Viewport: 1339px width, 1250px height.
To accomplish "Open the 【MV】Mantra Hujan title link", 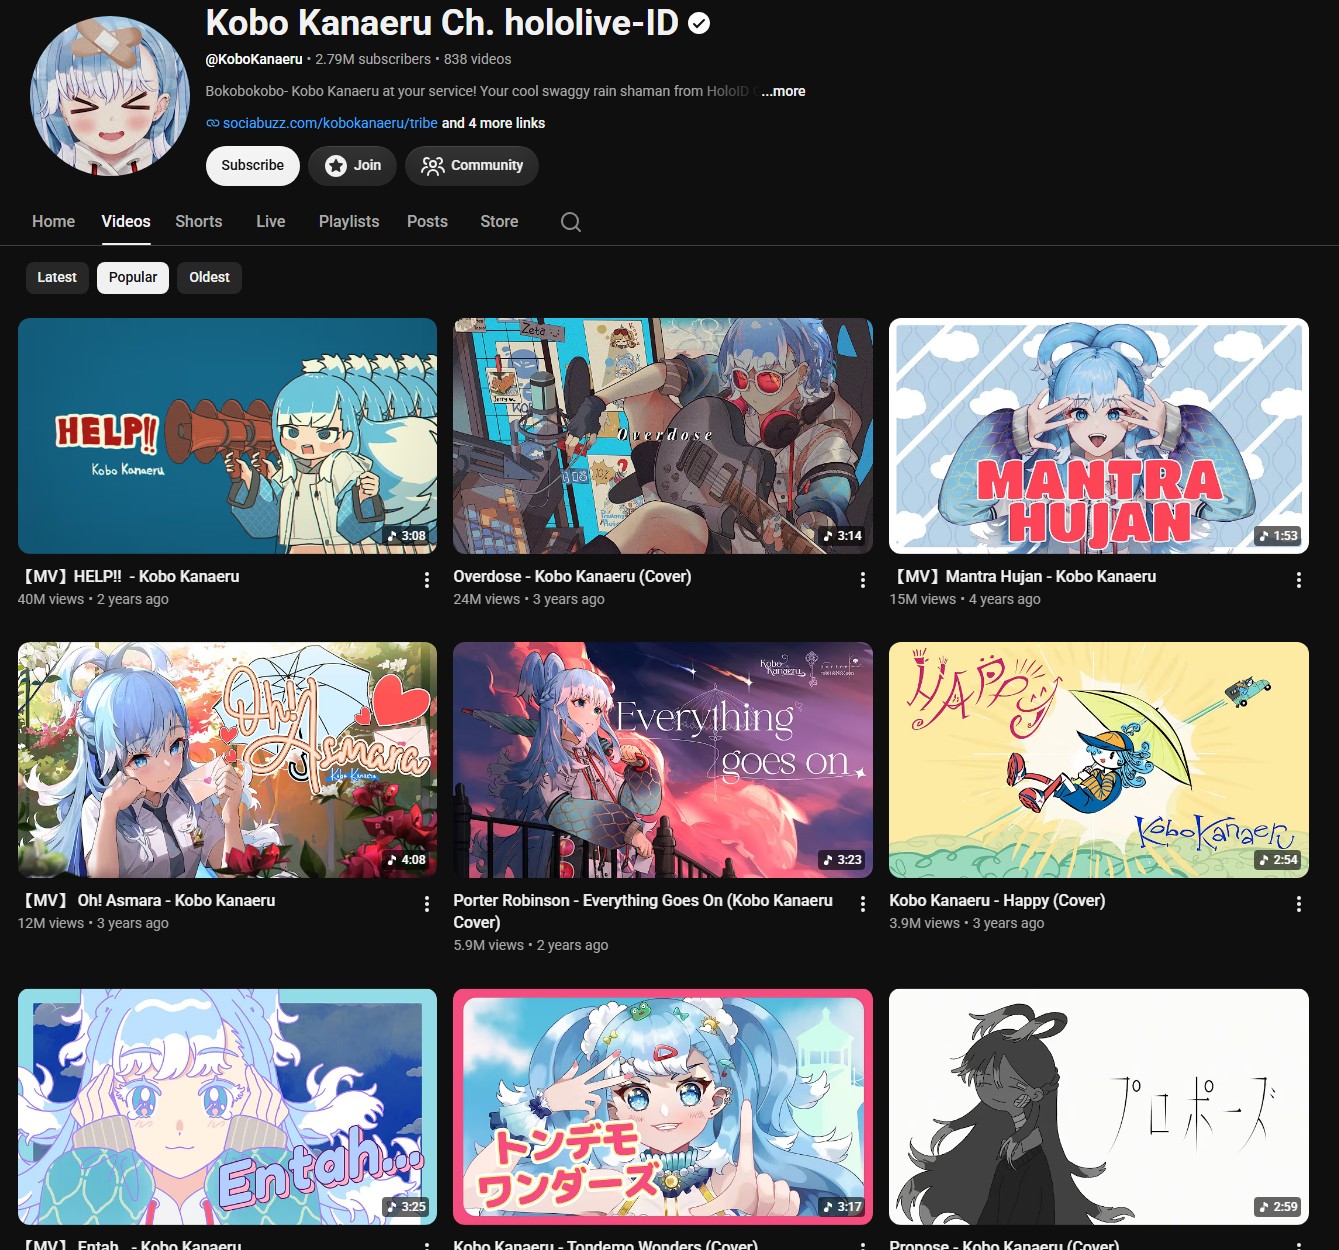I will tap(1023, 577).
